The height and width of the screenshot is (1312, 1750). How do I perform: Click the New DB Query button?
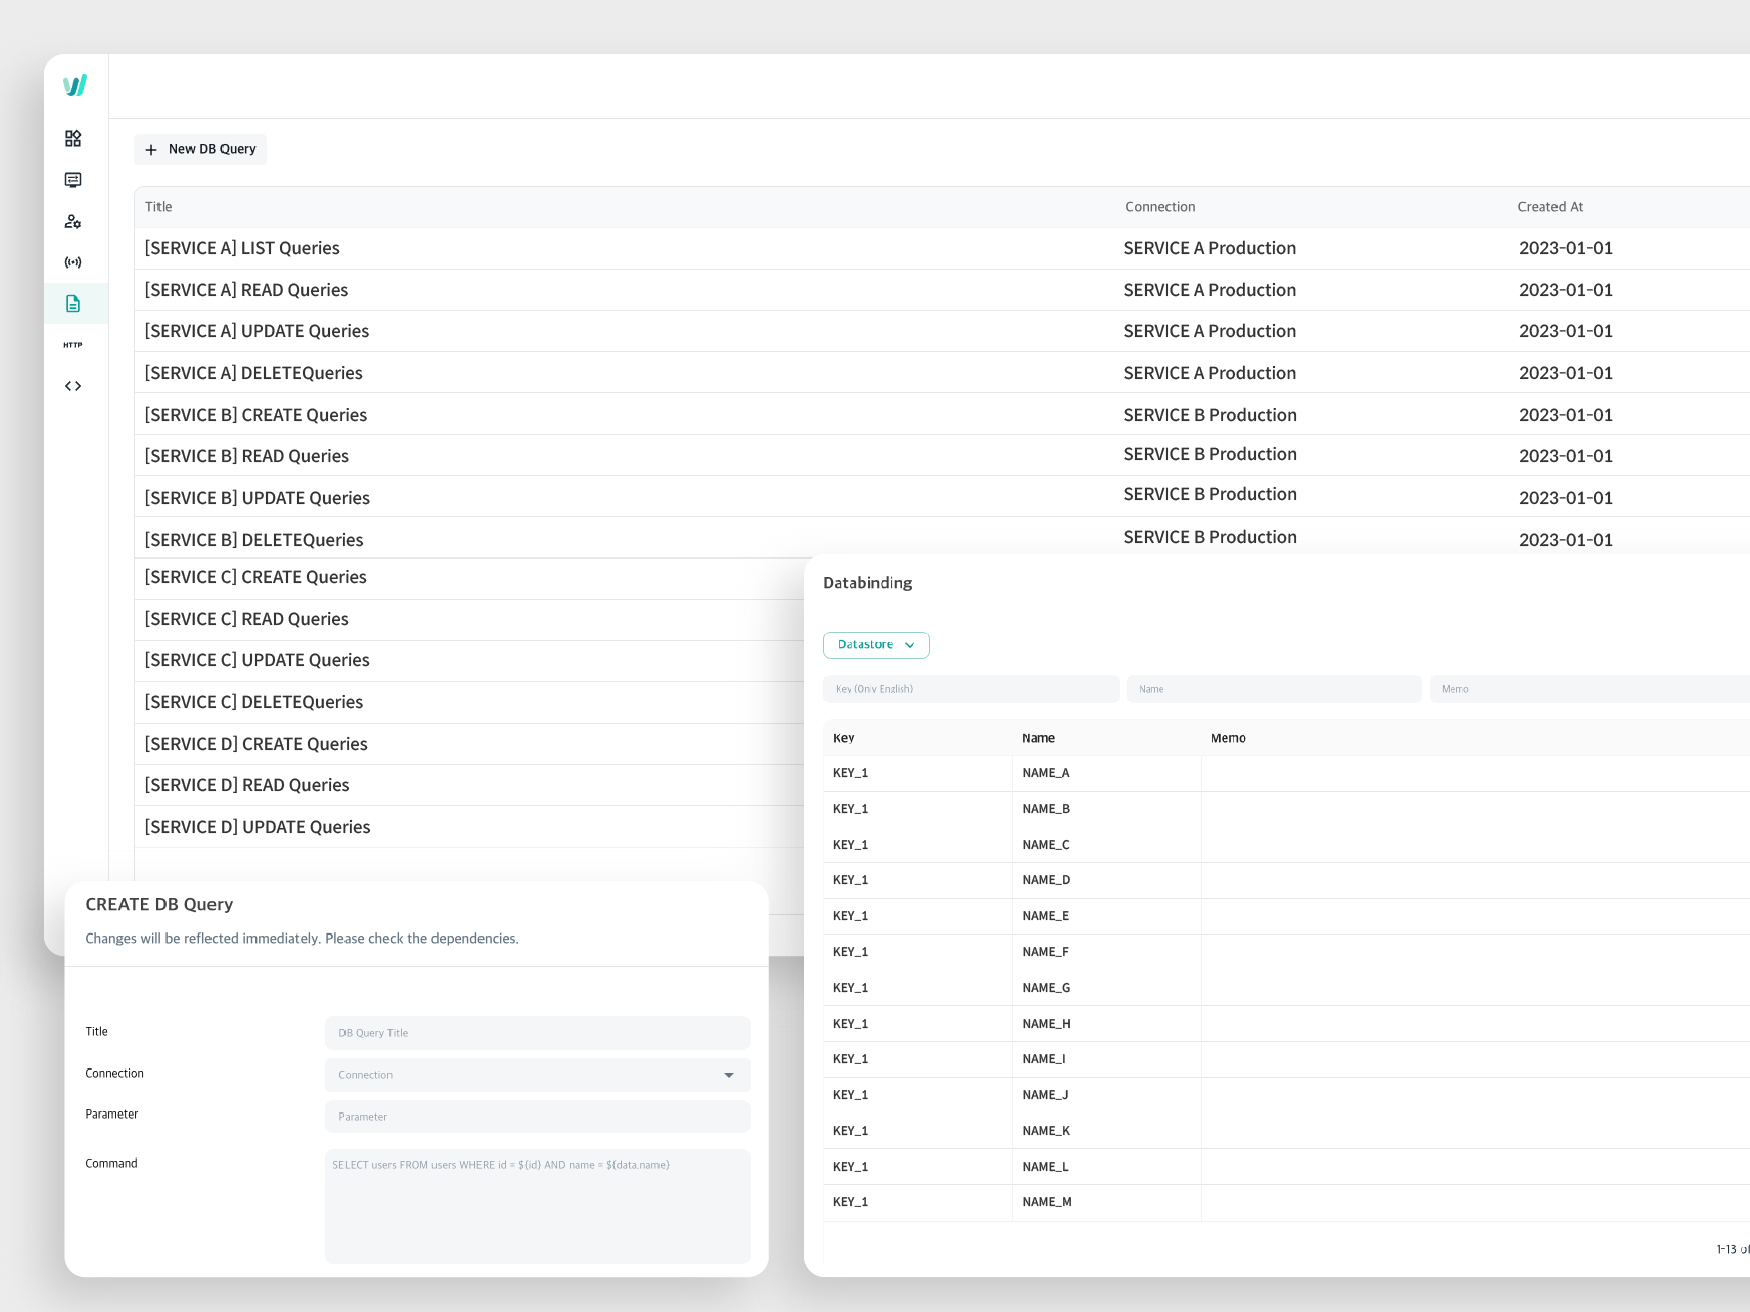[x=201, y=149]
